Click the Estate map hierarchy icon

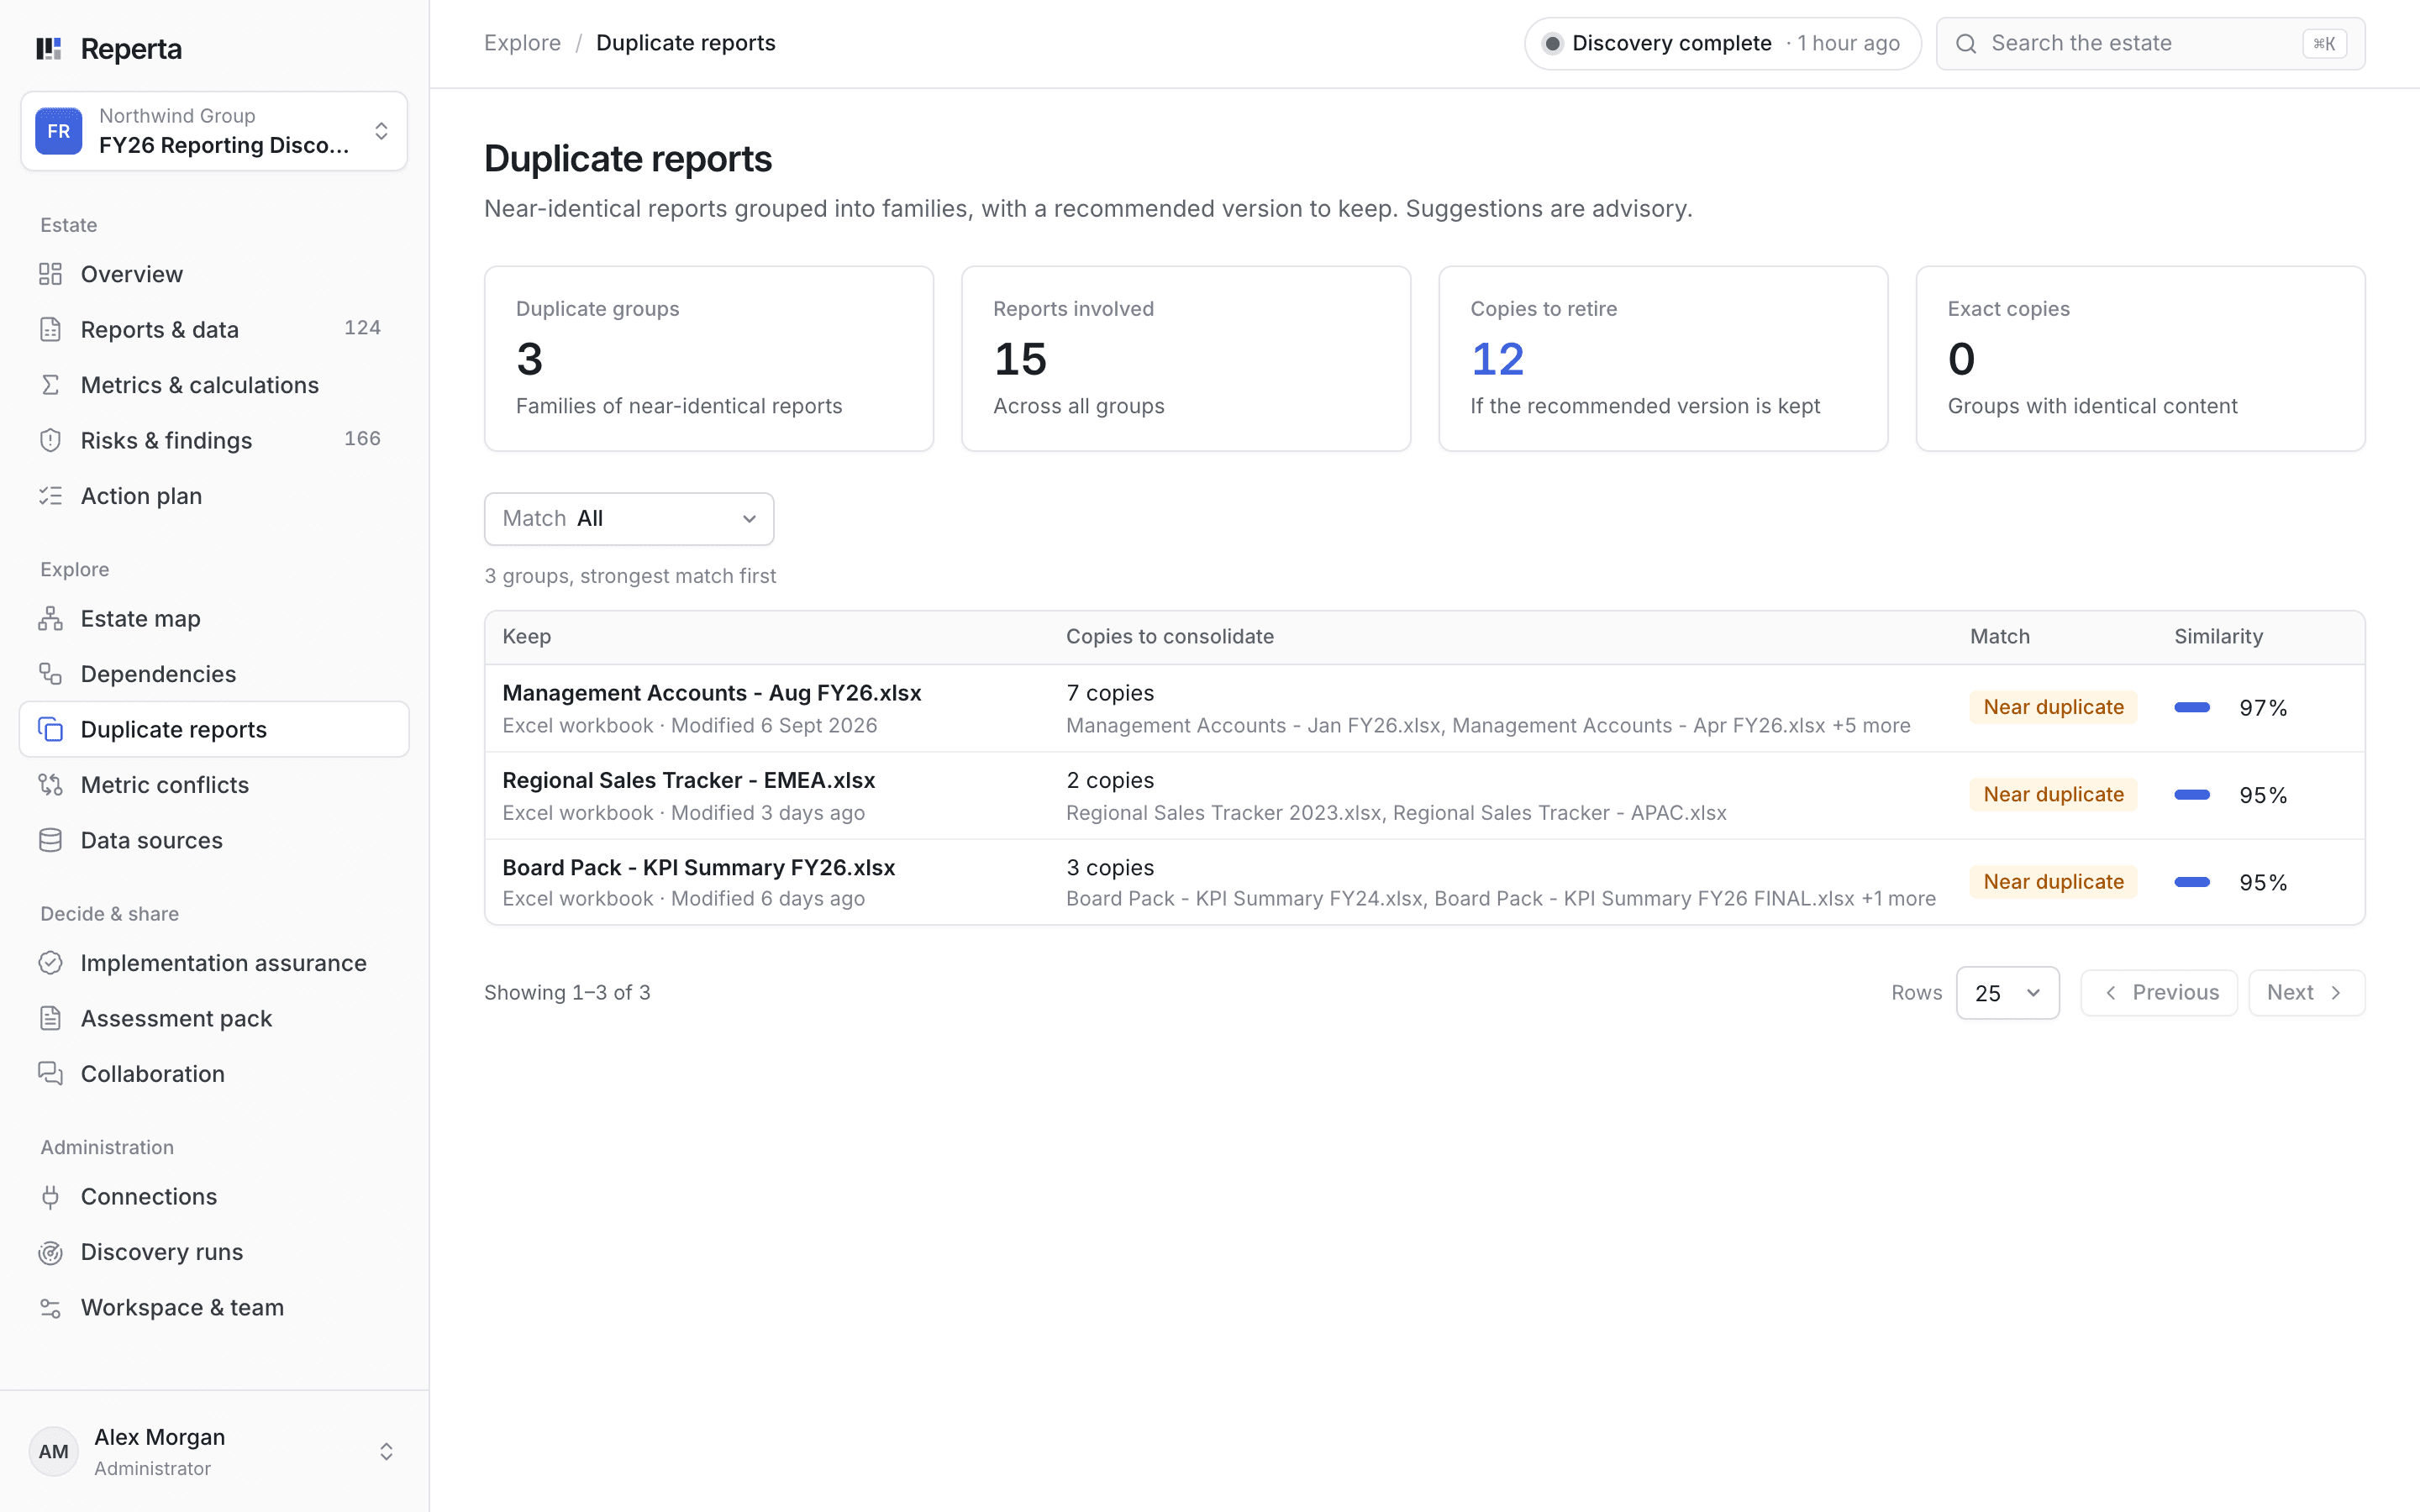tap(50, 618)
